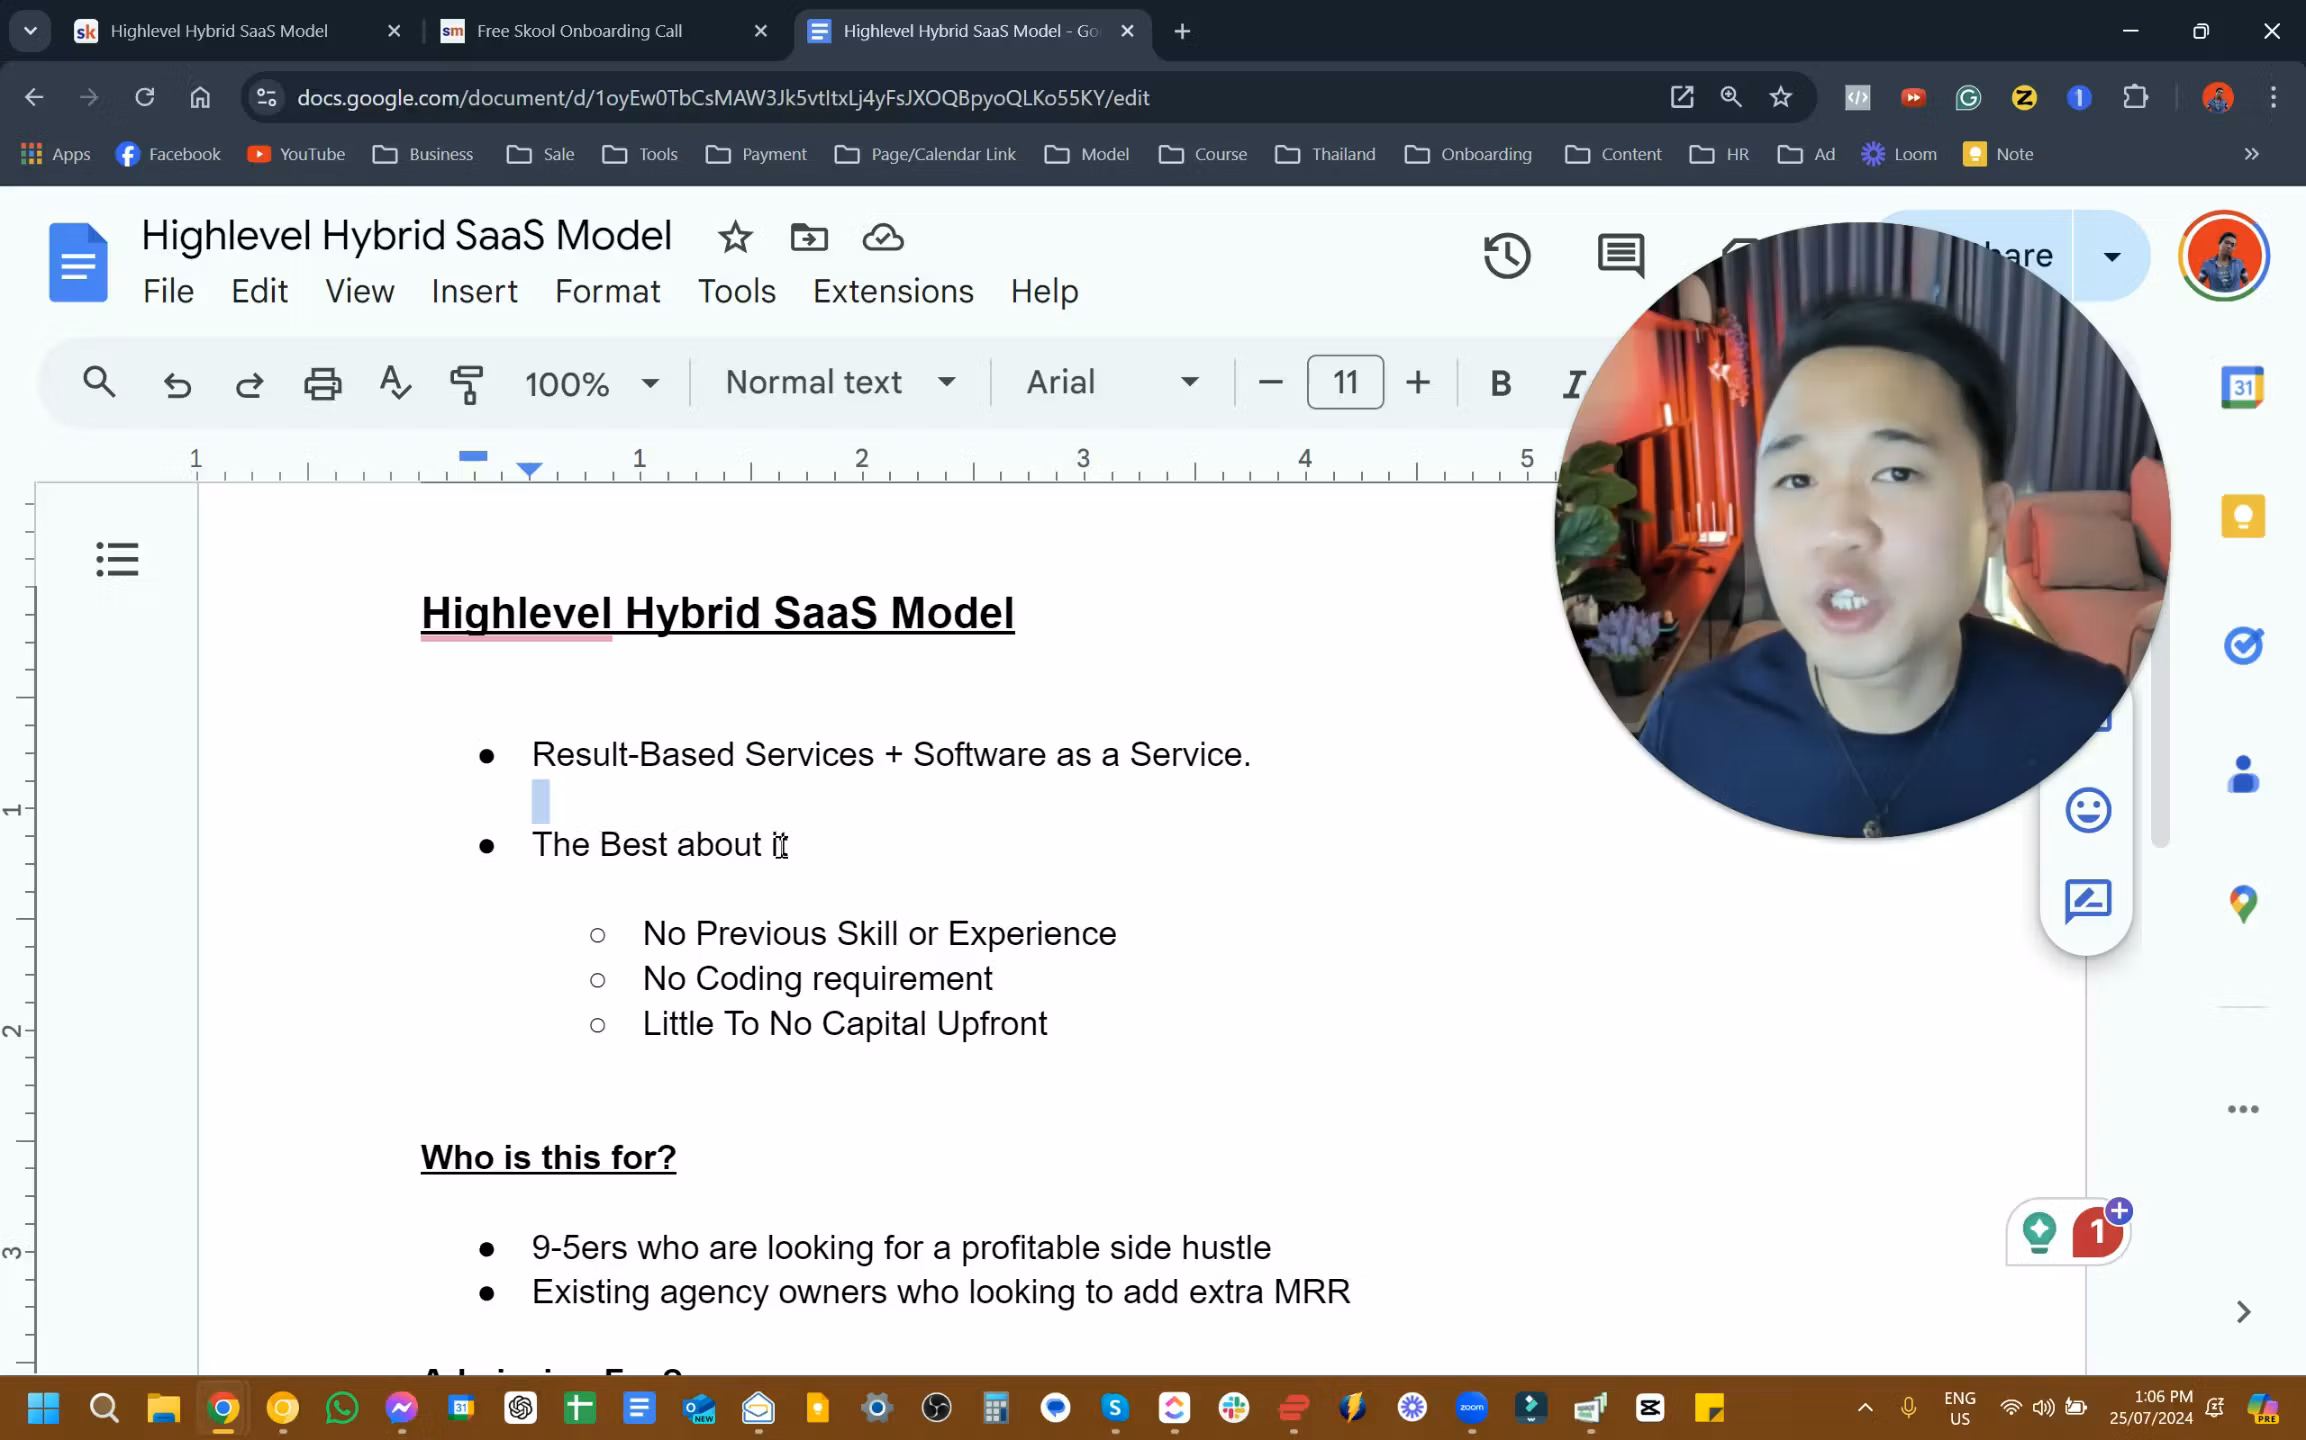2306x1440 pixels.
Task: Open the Business bookmarks folder
Action: tap(423, 154)
